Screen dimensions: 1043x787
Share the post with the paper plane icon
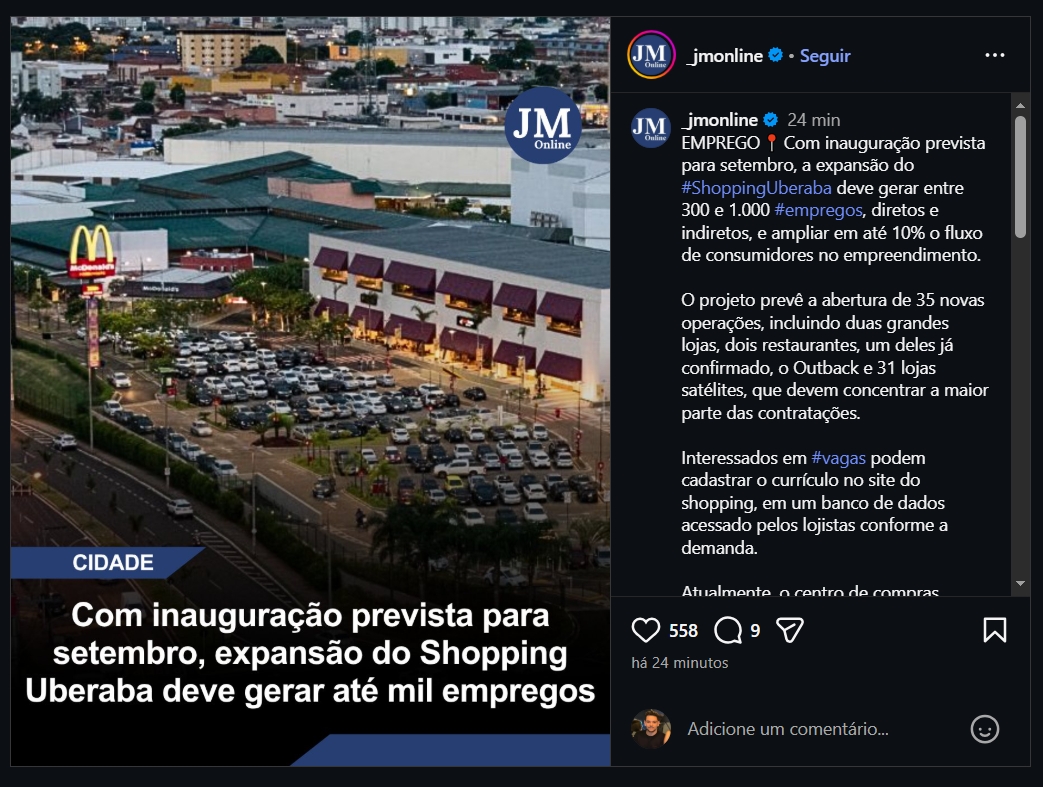click(x=790, y=630)
